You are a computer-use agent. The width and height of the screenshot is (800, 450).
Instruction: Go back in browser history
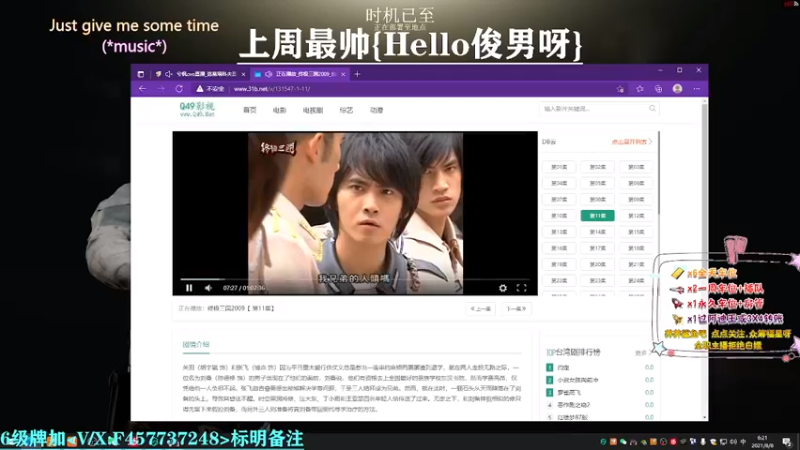(142, 89)
